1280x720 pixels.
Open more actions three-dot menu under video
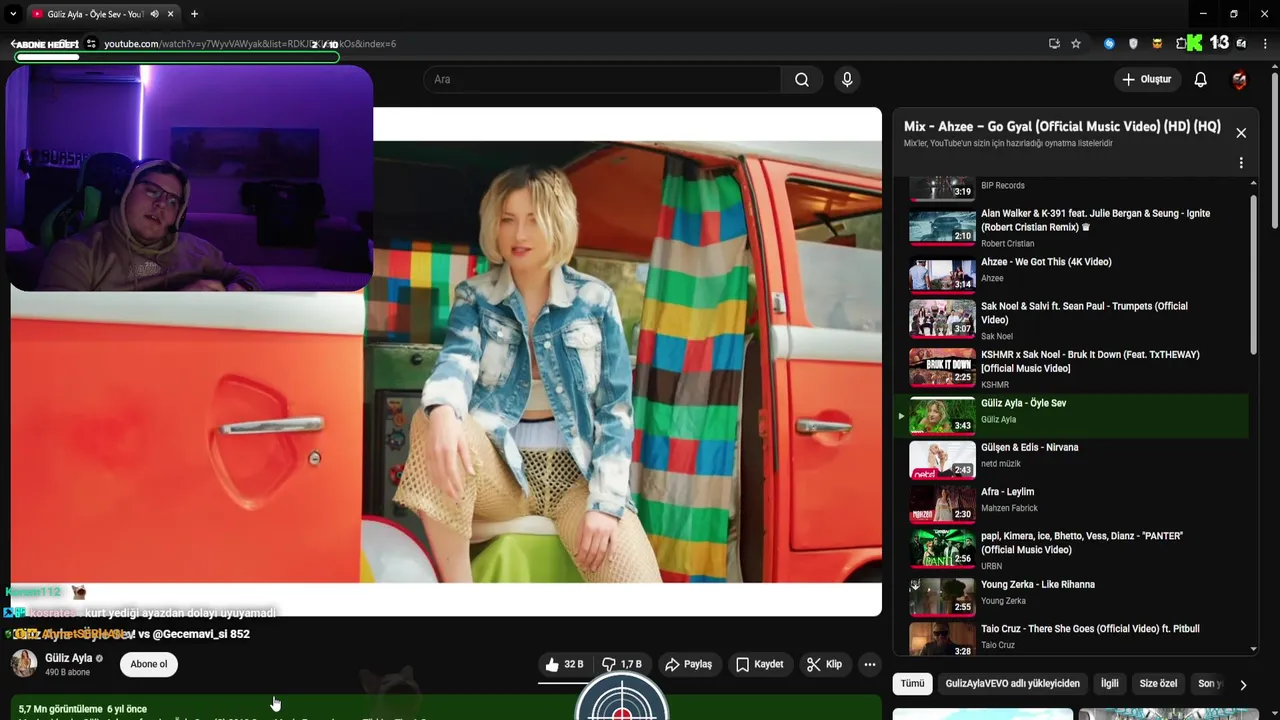click(869, 664)
